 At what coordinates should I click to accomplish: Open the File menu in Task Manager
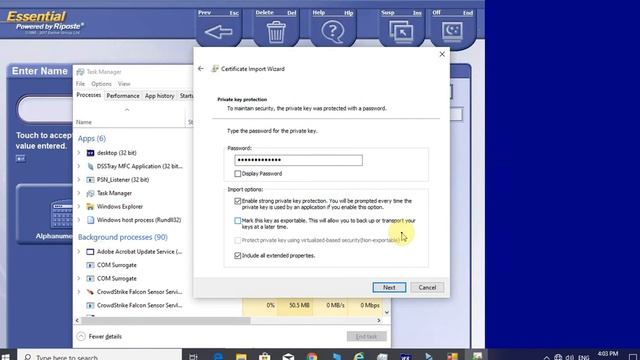click(80, 84)
